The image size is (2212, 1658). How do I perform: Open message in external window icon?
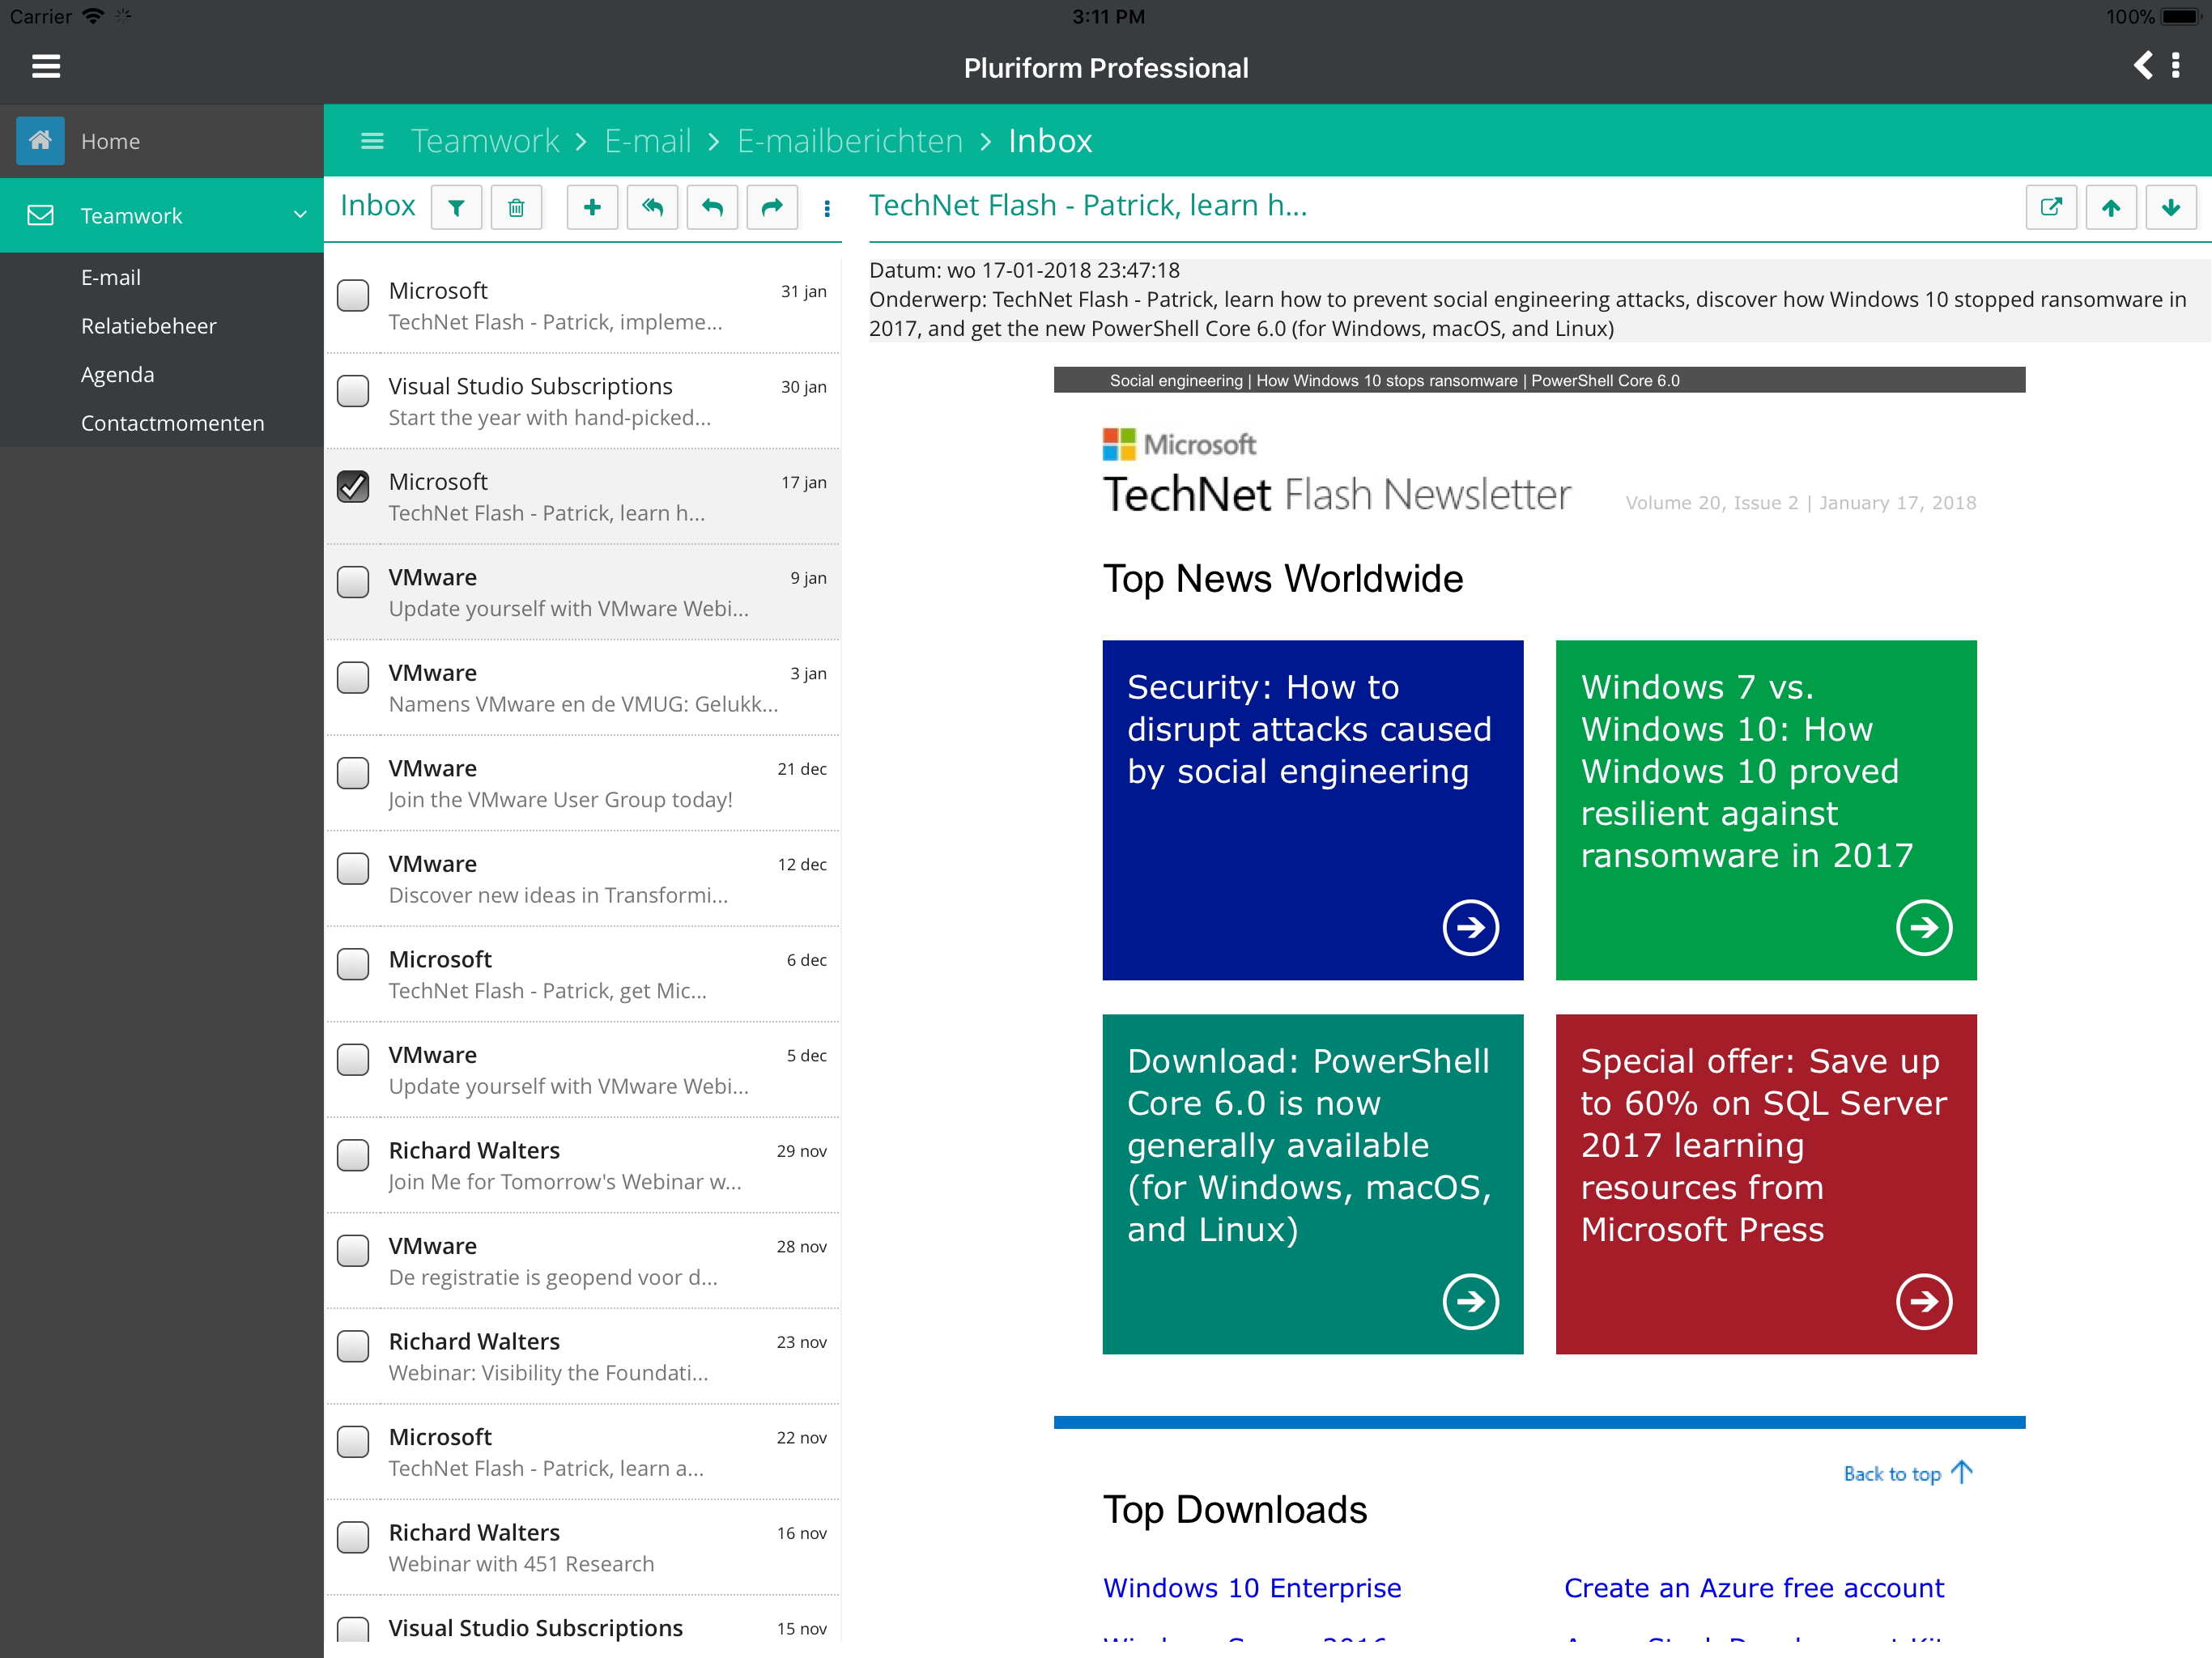click(x=2051, y=208)
